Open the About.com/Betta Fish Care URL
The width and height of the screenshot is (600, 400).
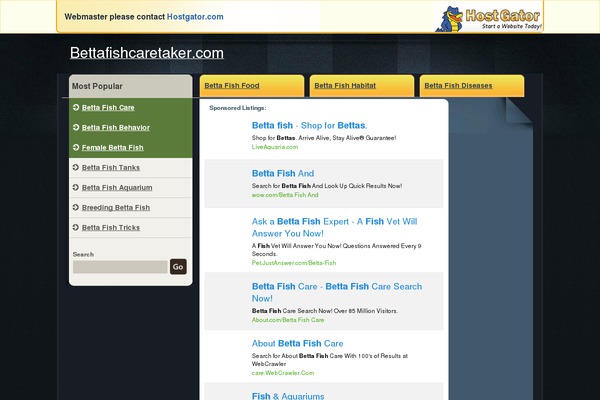pos(288,320)
